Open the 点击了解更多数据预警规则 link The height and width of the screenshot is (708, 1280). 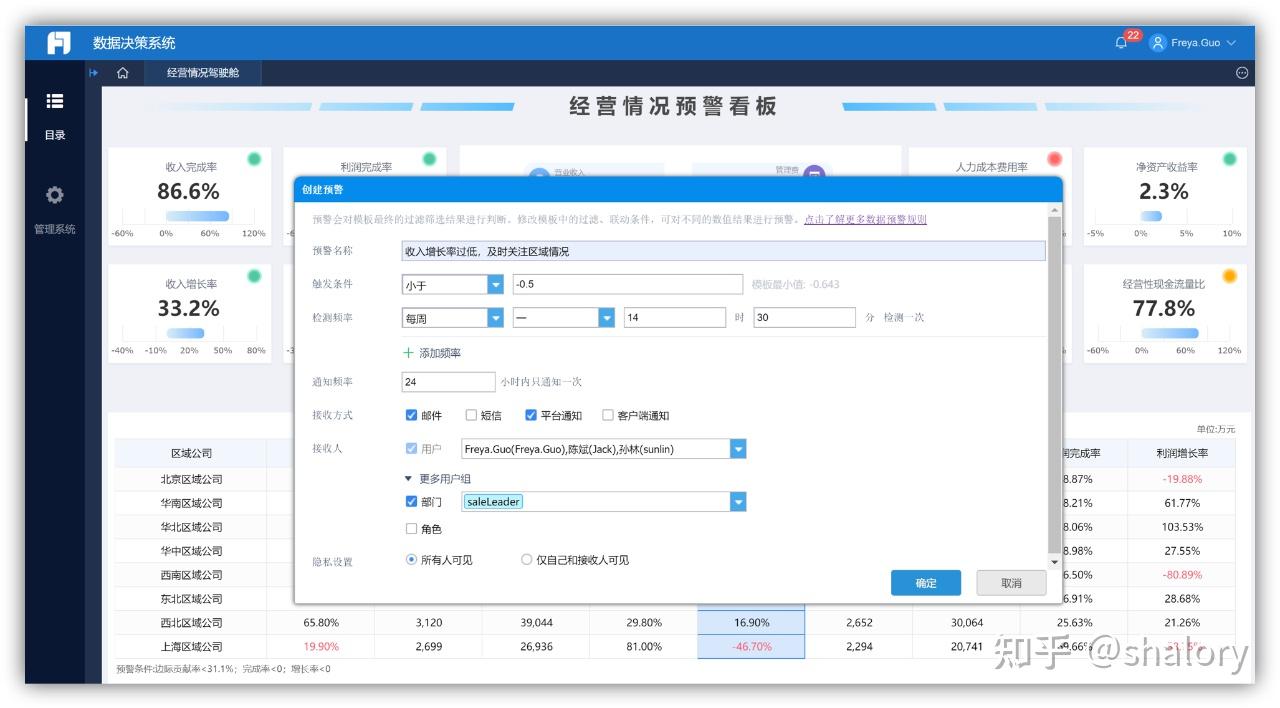click(x=866, y=218)
